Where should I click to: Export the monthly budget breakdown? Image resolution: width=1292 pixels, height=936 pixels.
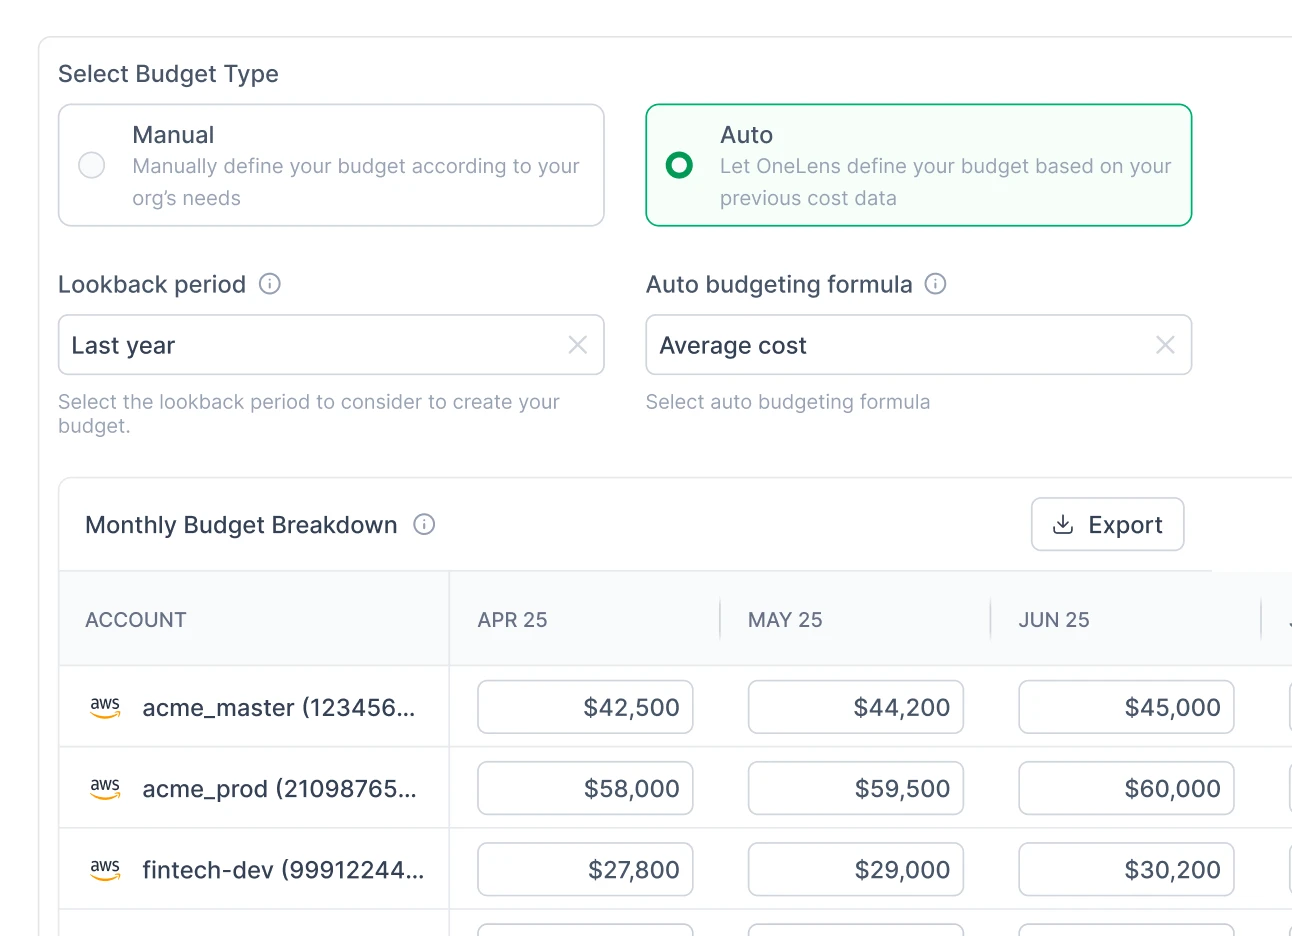click(x=1107, y=524)
